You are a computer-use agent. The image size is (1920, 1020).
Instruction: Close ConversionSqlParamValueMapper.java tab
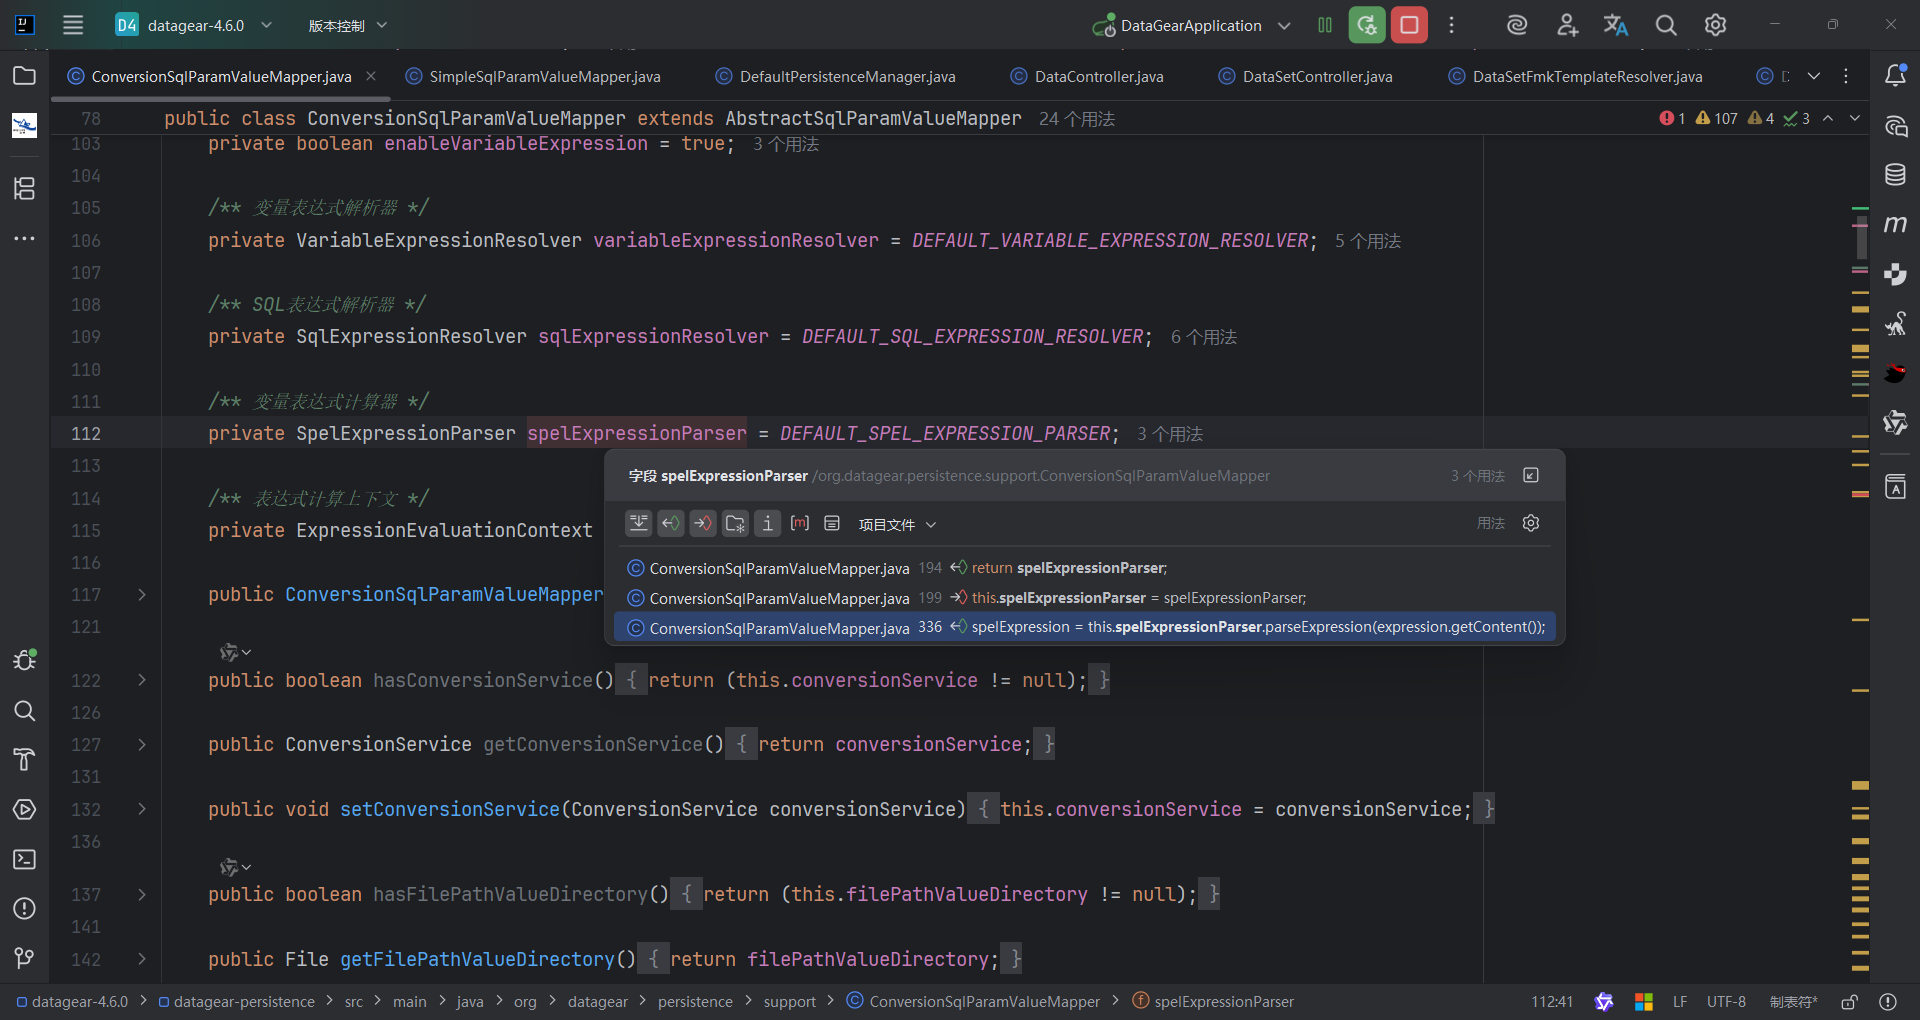[x=371, y=76]
